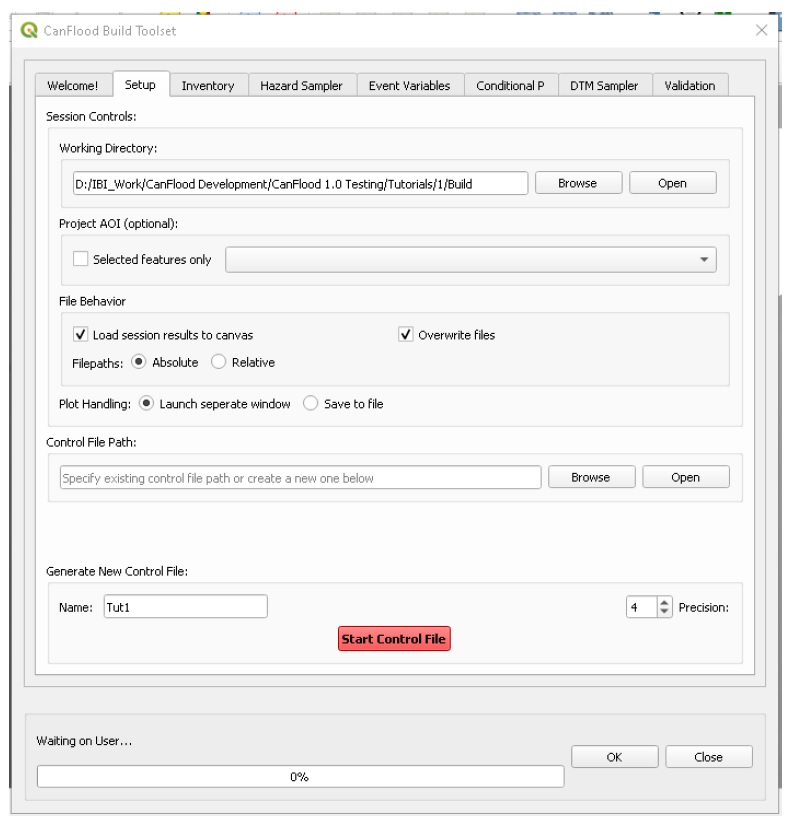
Task: Click the Precision value field showing 4
Action: pos(641,608)
